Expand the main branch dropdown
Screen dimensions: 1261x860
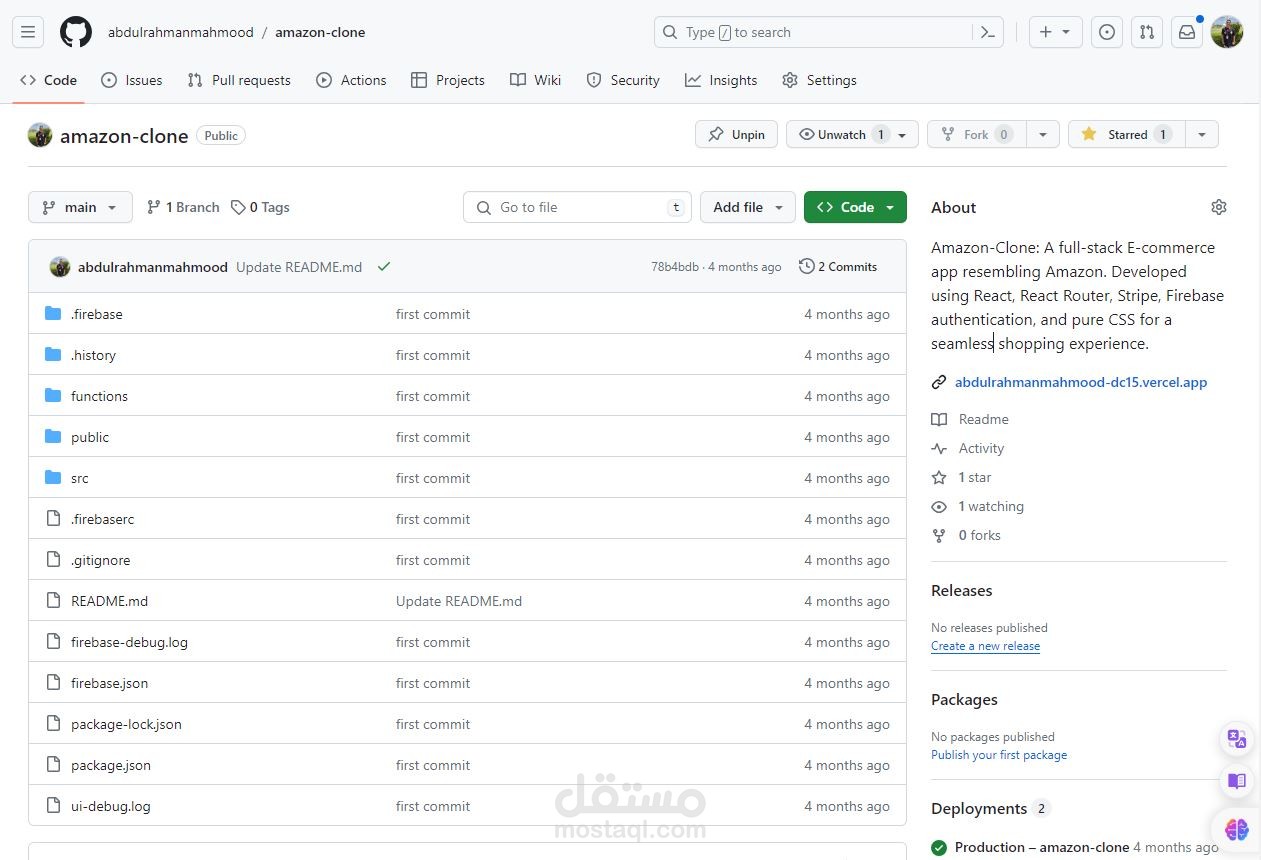click(x=80, y=207)
